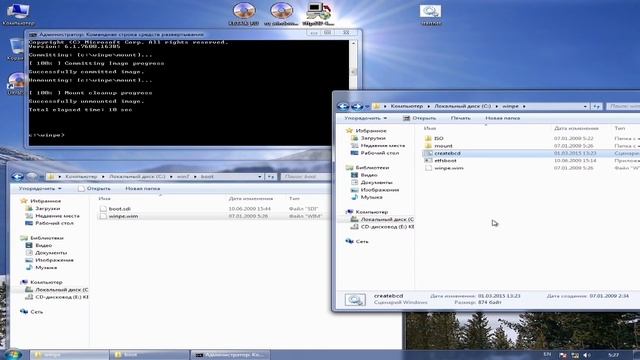Open Загрузки in winpe window sidebar
This screenshot has height=360, width=640.
(x=373, y=138)
